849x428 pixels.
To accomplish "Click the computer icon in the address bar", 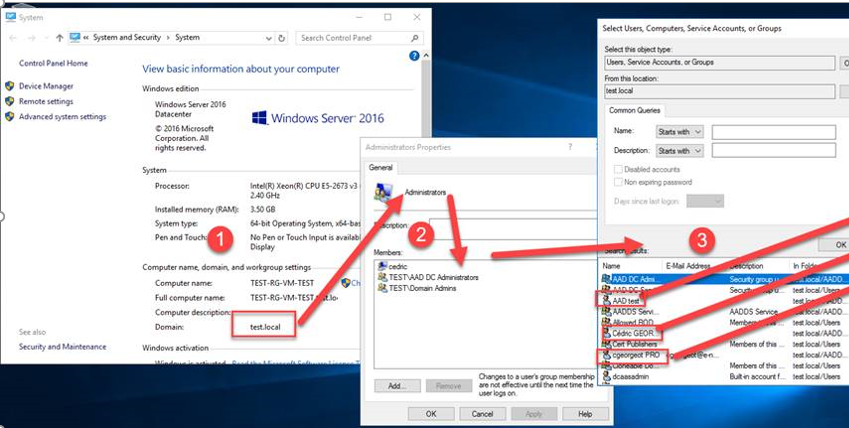I will click(x=74, y=37).
